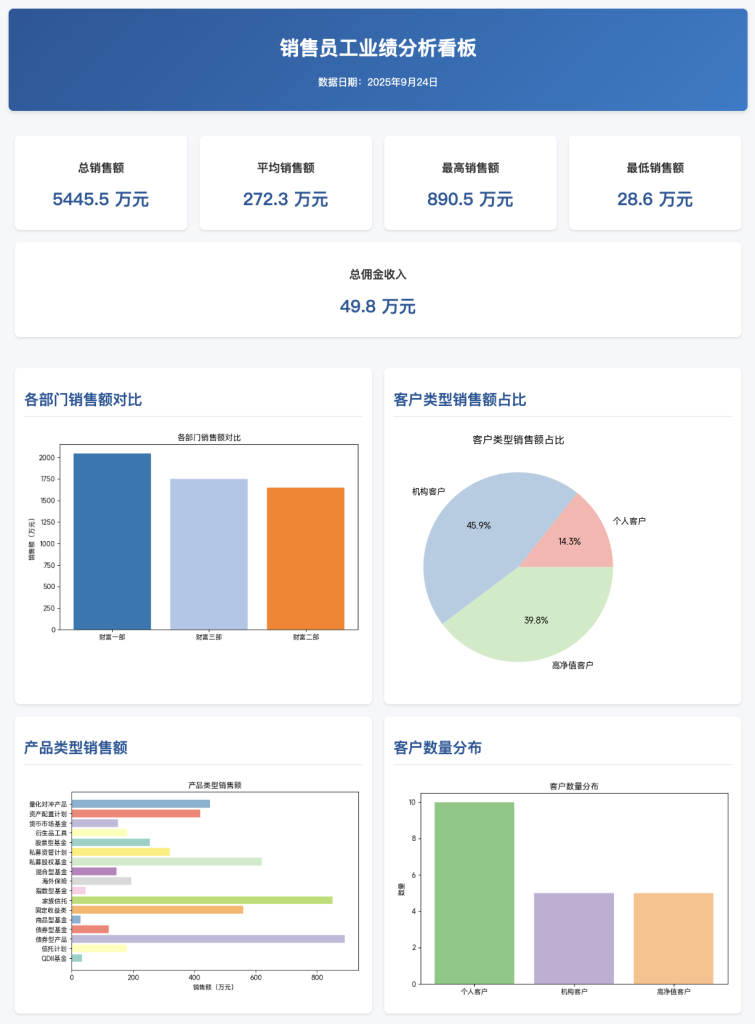Click the 债券型产品 bar in product chart
The height and width of the screenshot is (1024, 755).
coord(208,939)
